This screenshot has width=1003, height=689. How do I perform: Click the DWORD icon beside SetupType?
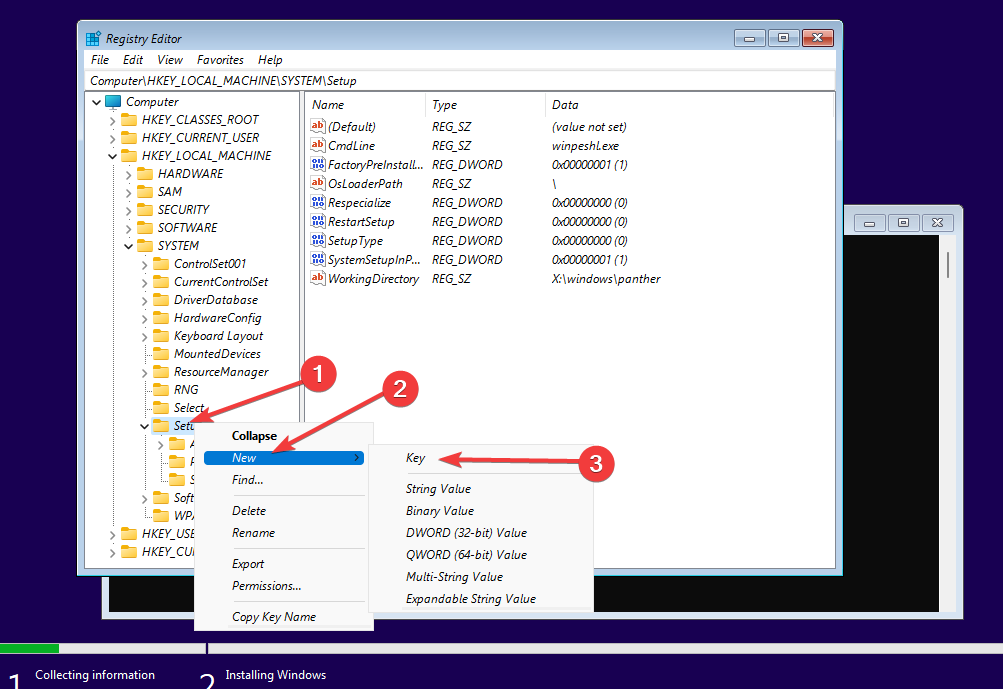pos(318,241)
